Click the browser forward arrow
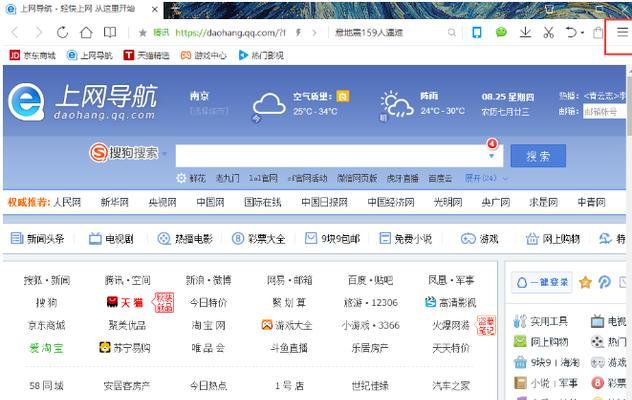The width and height of the screenshot is (632, 400). [39, 32]
